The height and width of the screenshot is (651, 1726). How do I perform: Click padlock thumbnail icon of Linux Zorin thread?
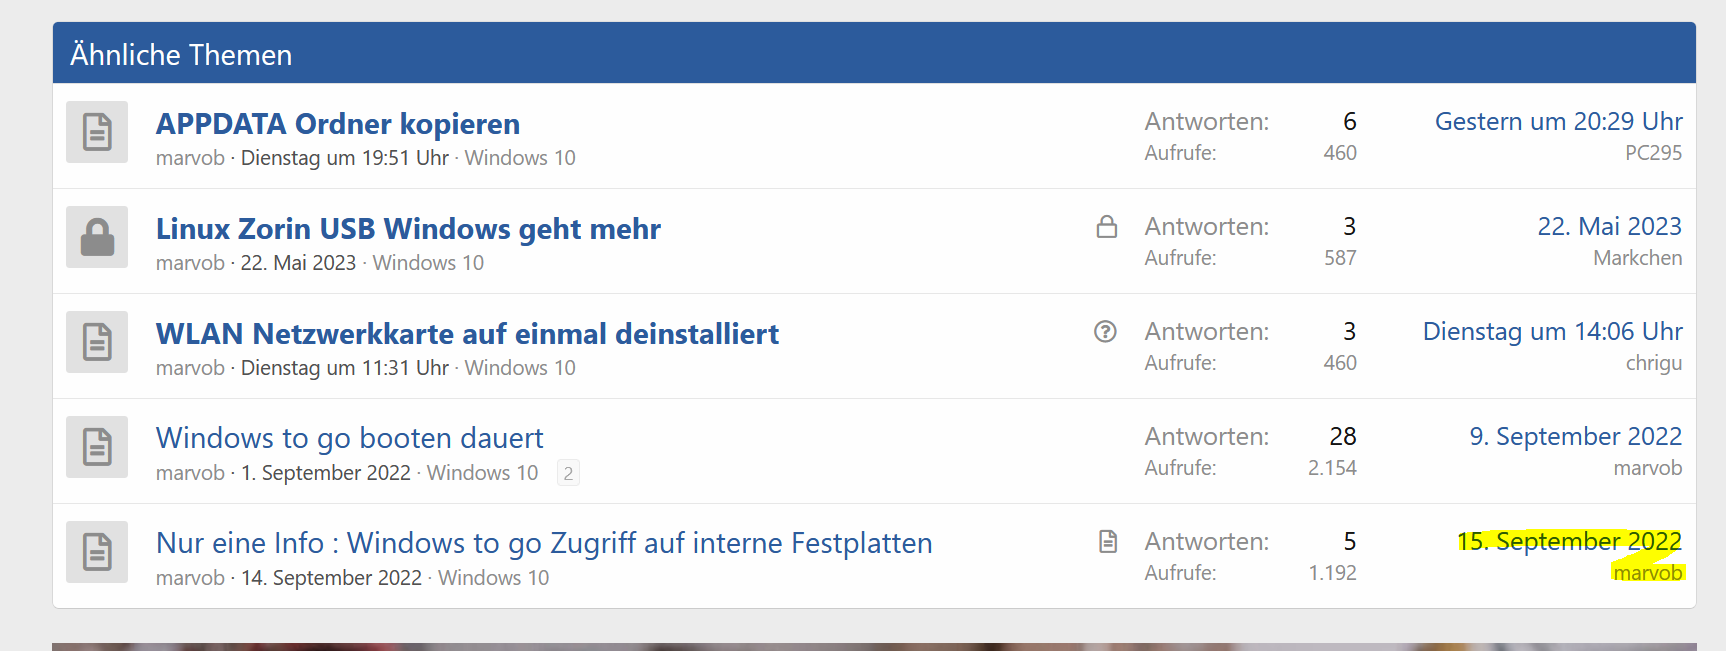point(97,237)
